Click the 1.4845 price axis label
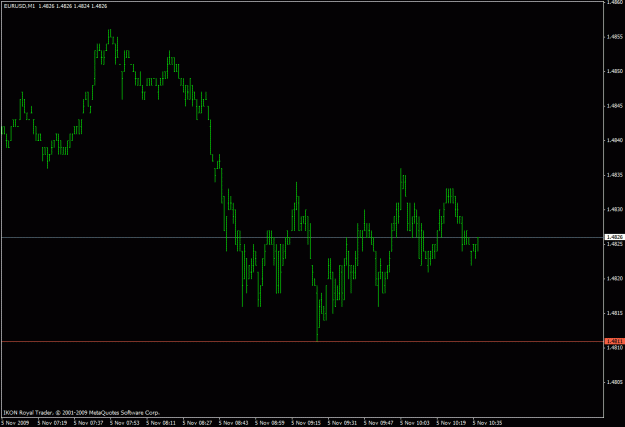625x427 pixels. (615, 106)
